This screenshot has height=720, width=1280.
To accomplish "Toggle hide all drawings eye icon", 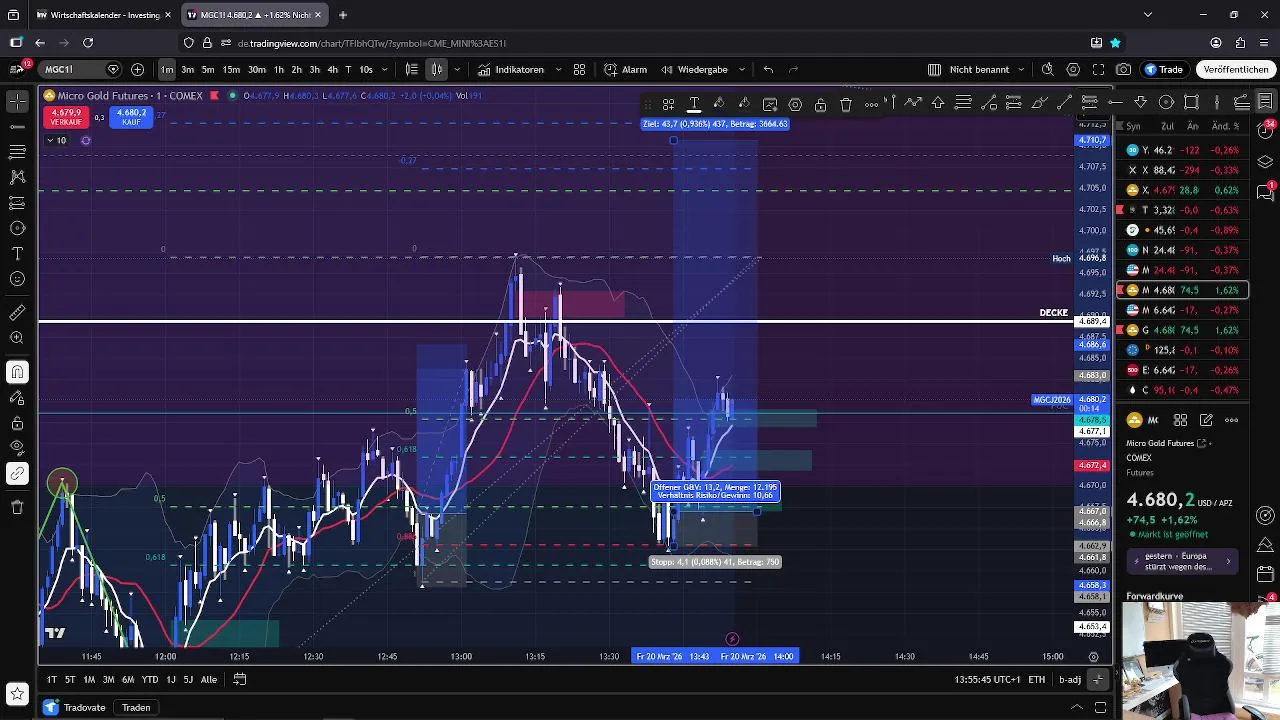I will [17, 447].
